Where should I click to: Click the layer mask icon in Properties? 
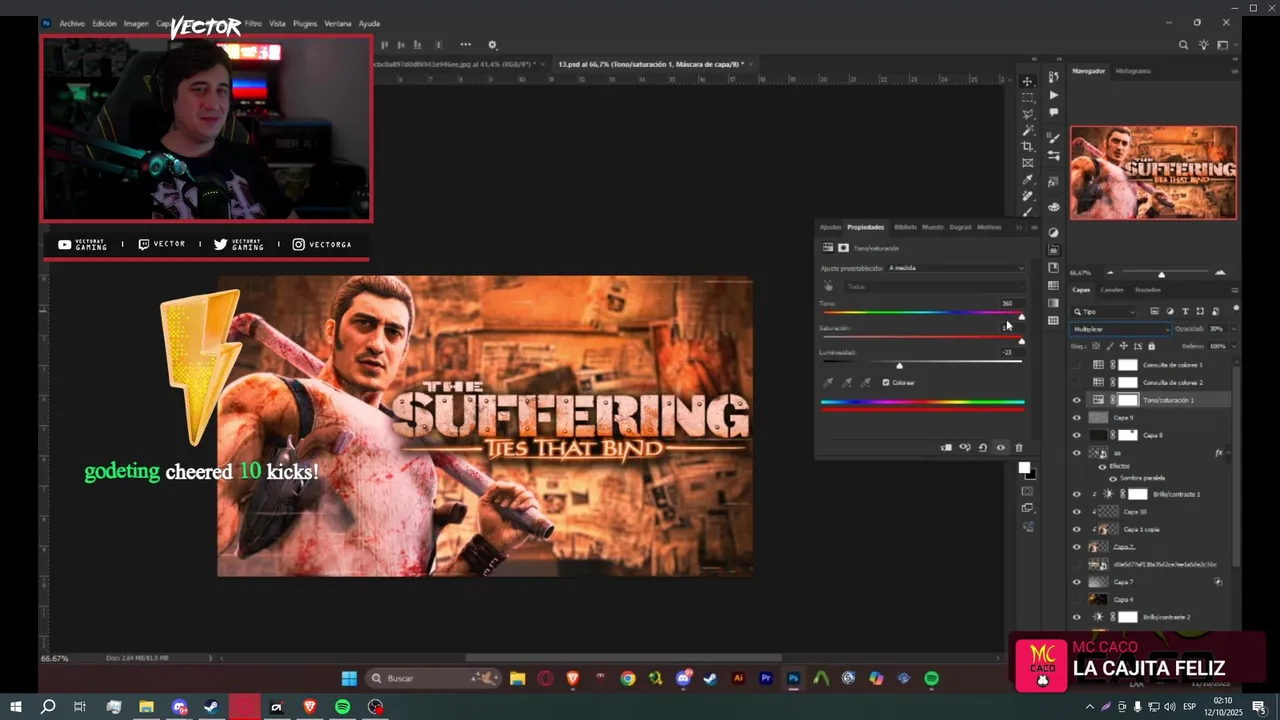click(843, 248)
